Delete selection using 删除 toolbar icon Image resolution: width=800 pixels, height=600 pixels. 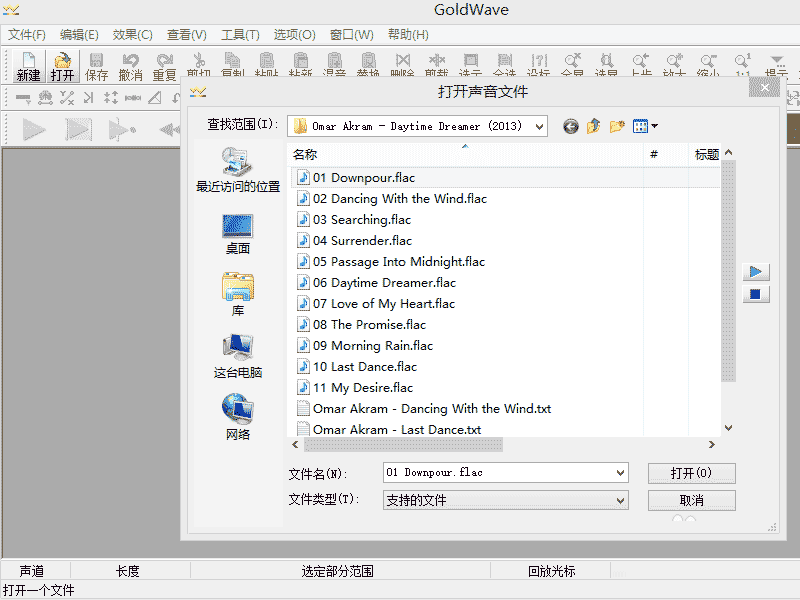pos(401,62)
